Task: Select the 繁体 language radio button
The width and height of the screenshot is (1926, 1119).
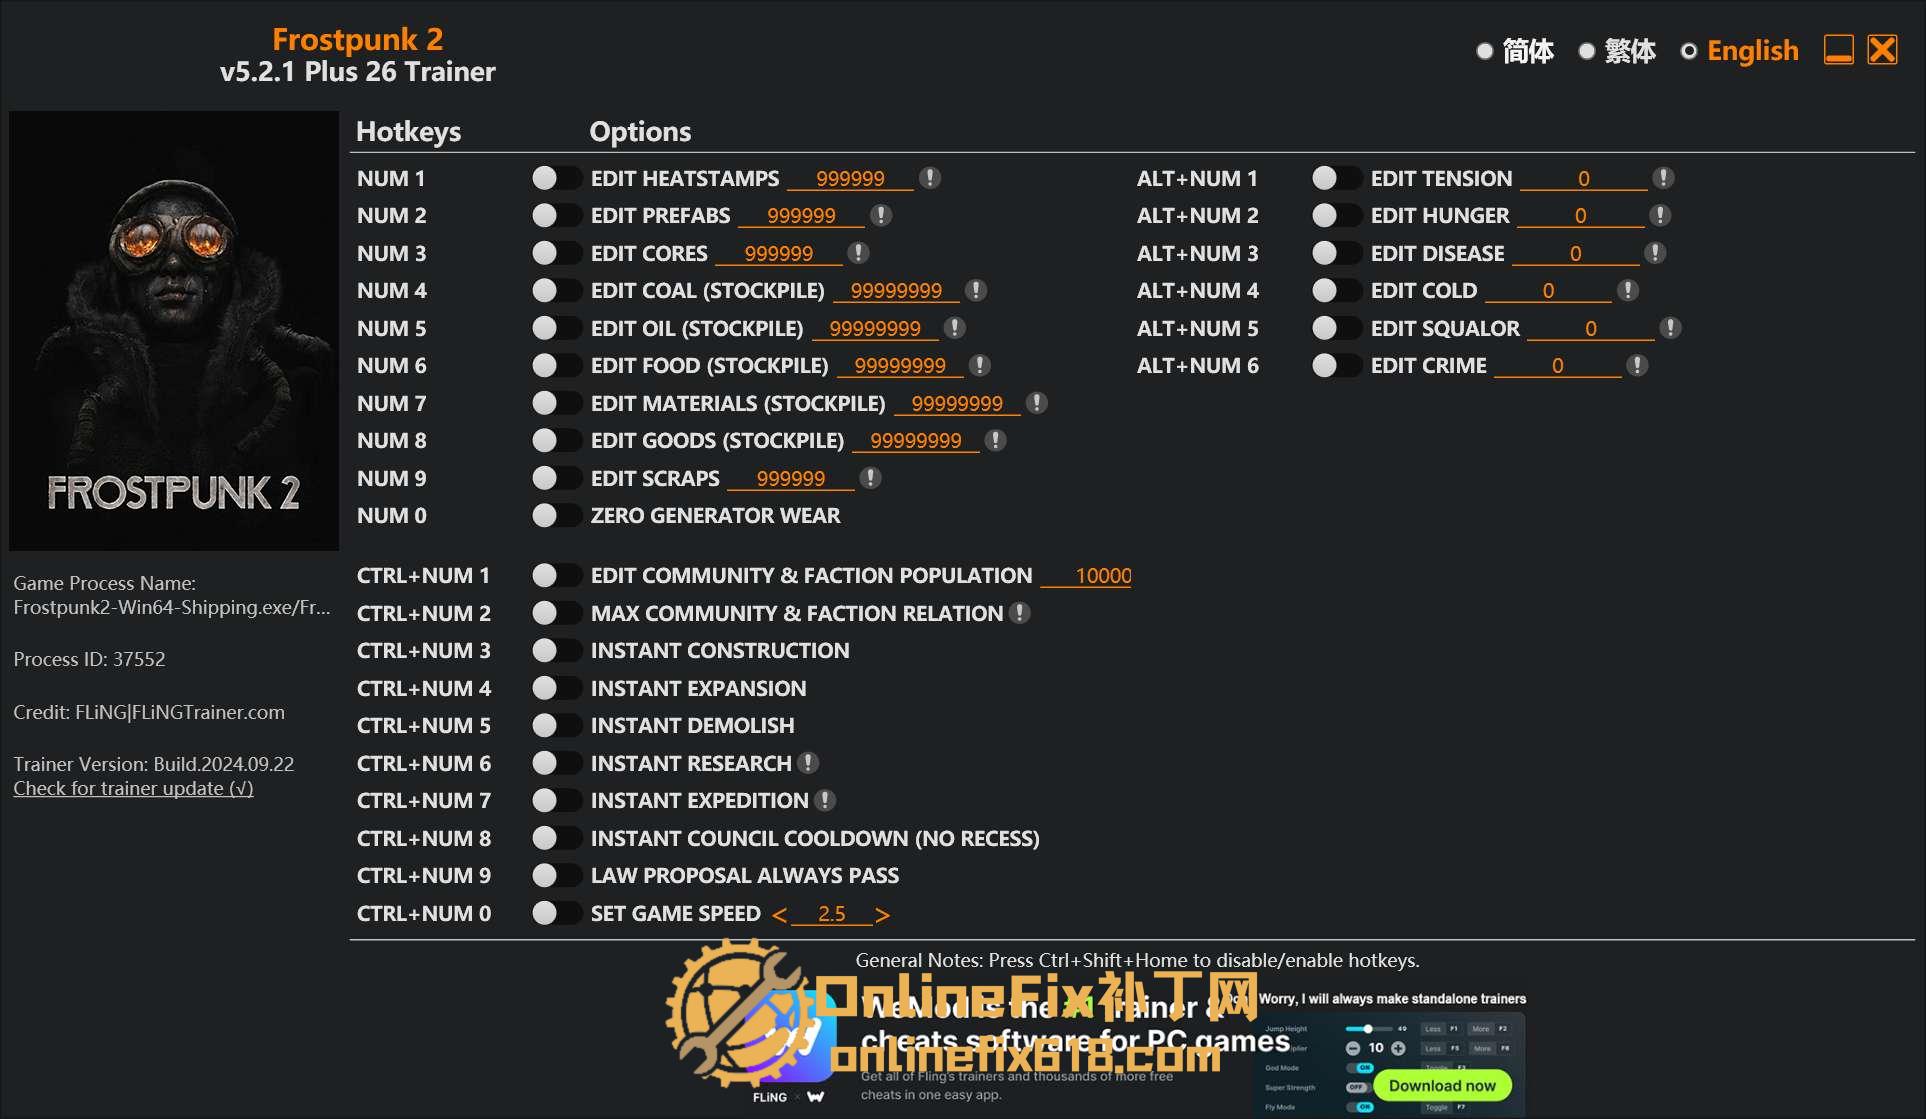Action: pos(1587,51)
